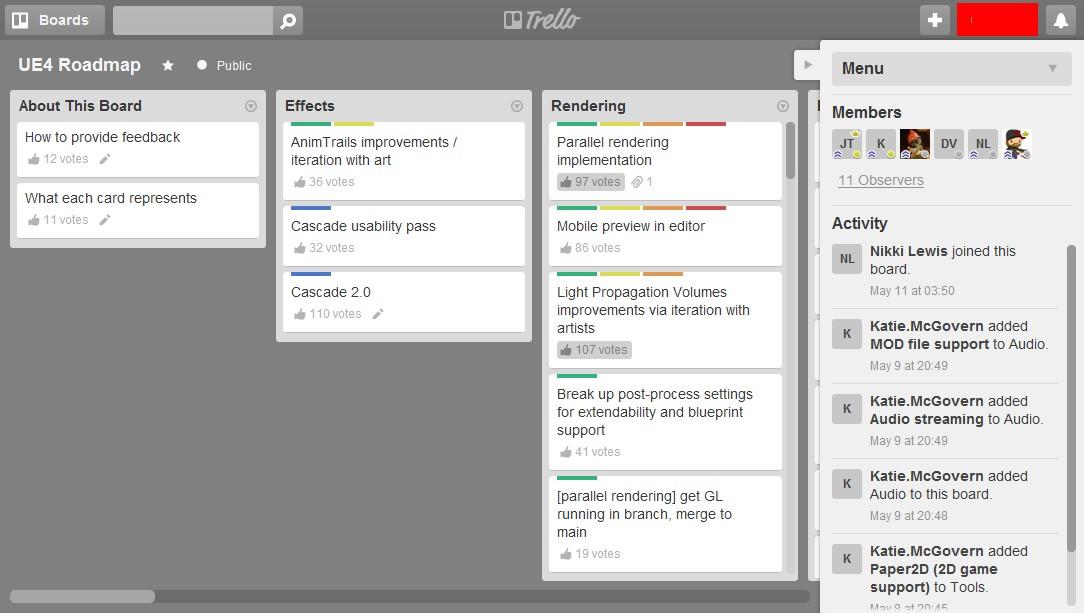
Task: Collapse the sidebar with the arrow button
Action: coord(807,65)
